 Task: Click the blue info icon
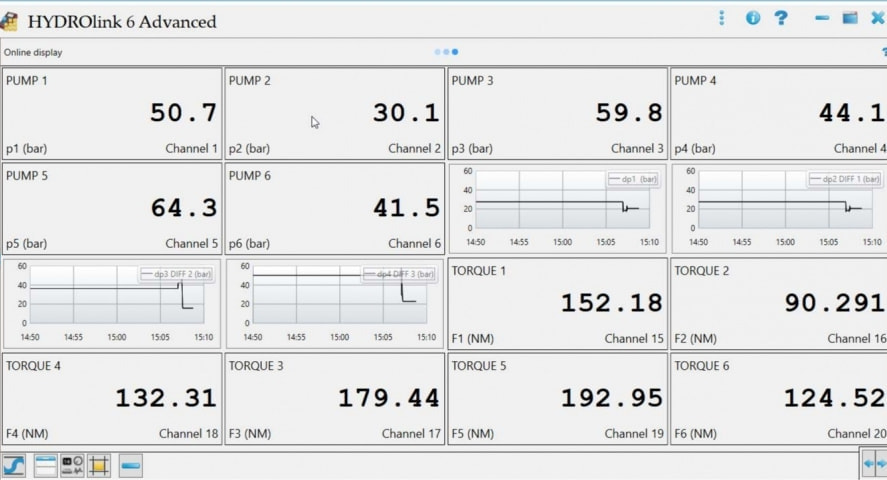pos(753,18)
